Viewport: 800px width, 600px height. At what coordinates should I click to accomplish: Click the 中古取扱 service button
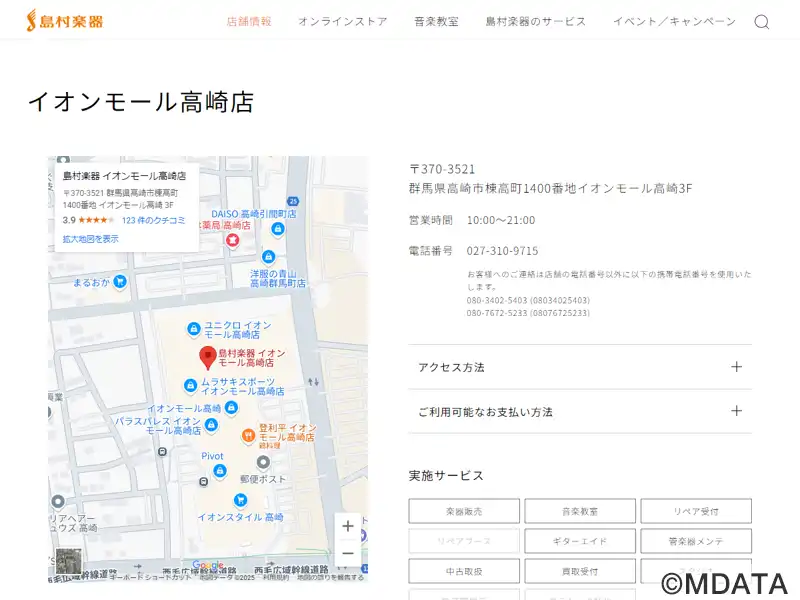464,571
